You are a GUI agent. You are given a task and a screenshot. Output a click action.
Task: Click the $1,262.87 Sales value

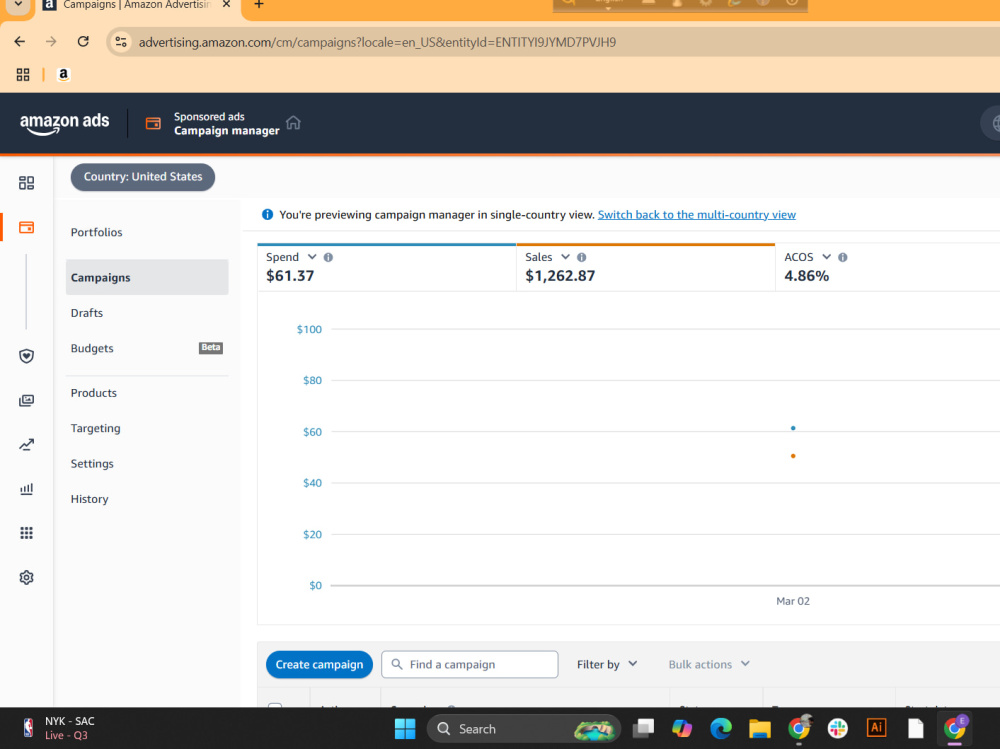[x=560, y=276]
